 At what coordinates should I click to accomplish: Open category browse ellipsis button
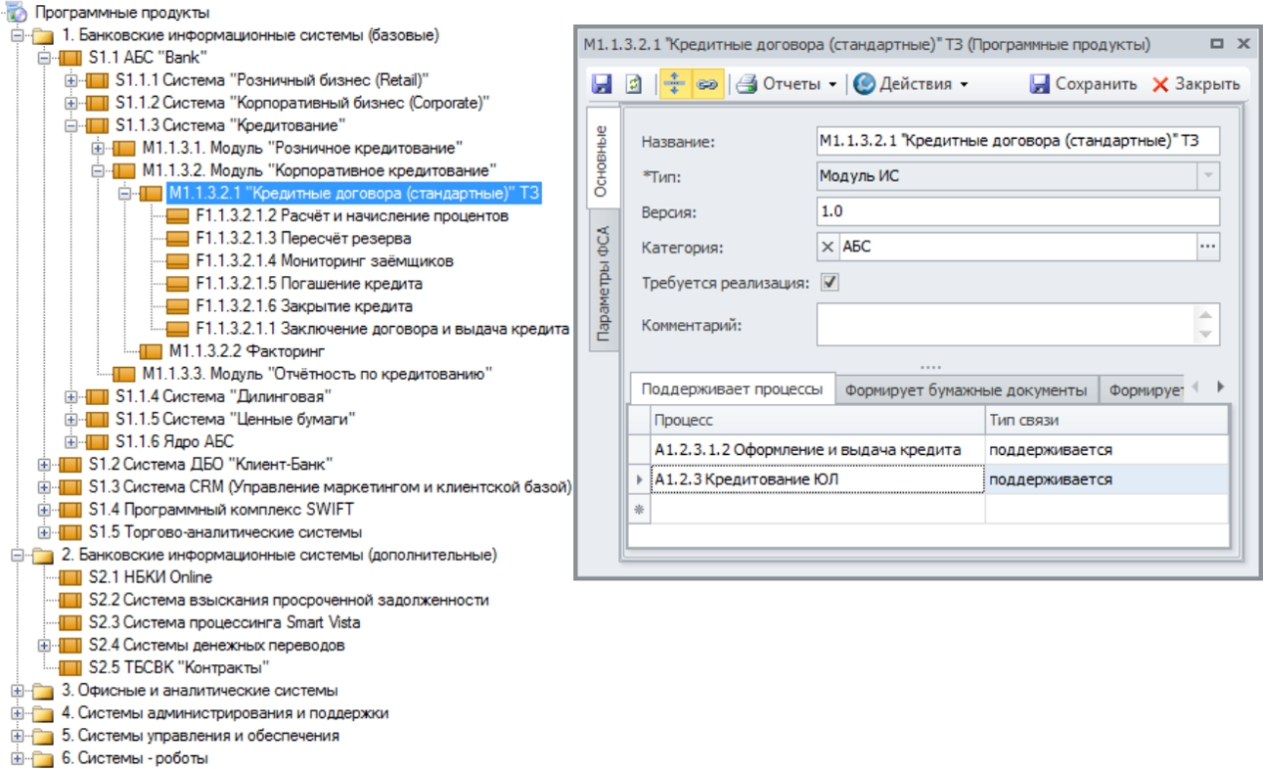pos(1209,246)
